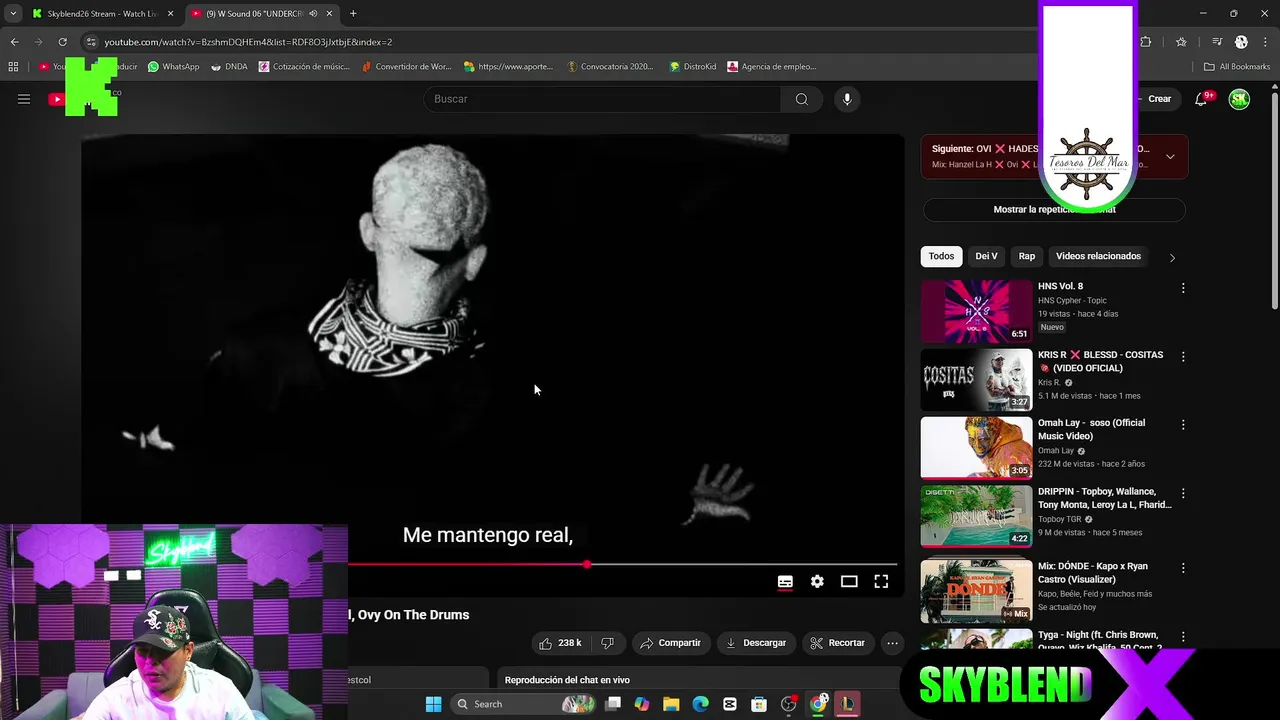Switch the player to theater mode

849,582
